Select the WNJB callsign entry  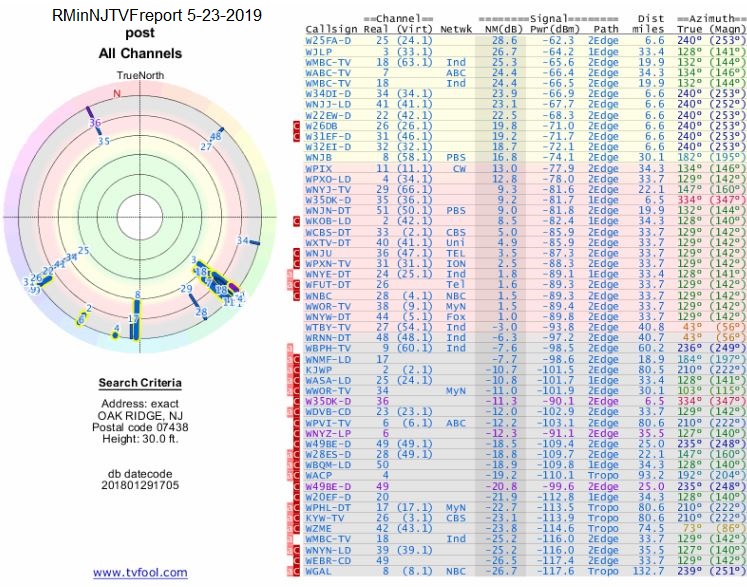click(320, 157)
